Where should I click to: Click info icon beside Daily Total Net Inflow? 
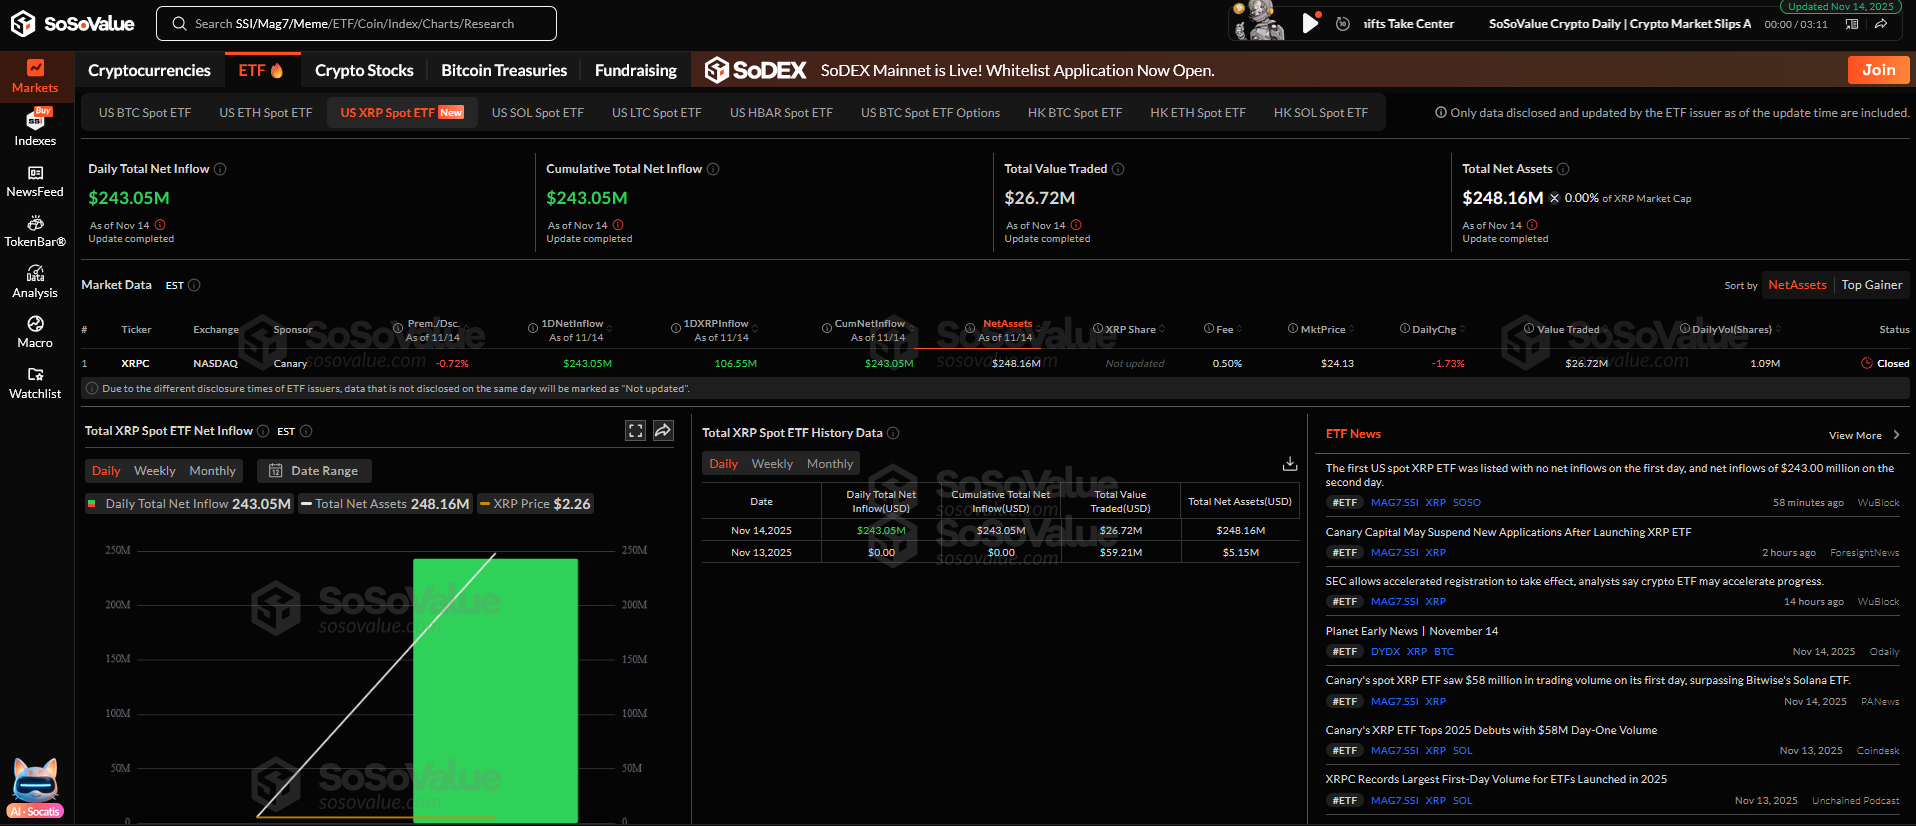tap(220, 169)
